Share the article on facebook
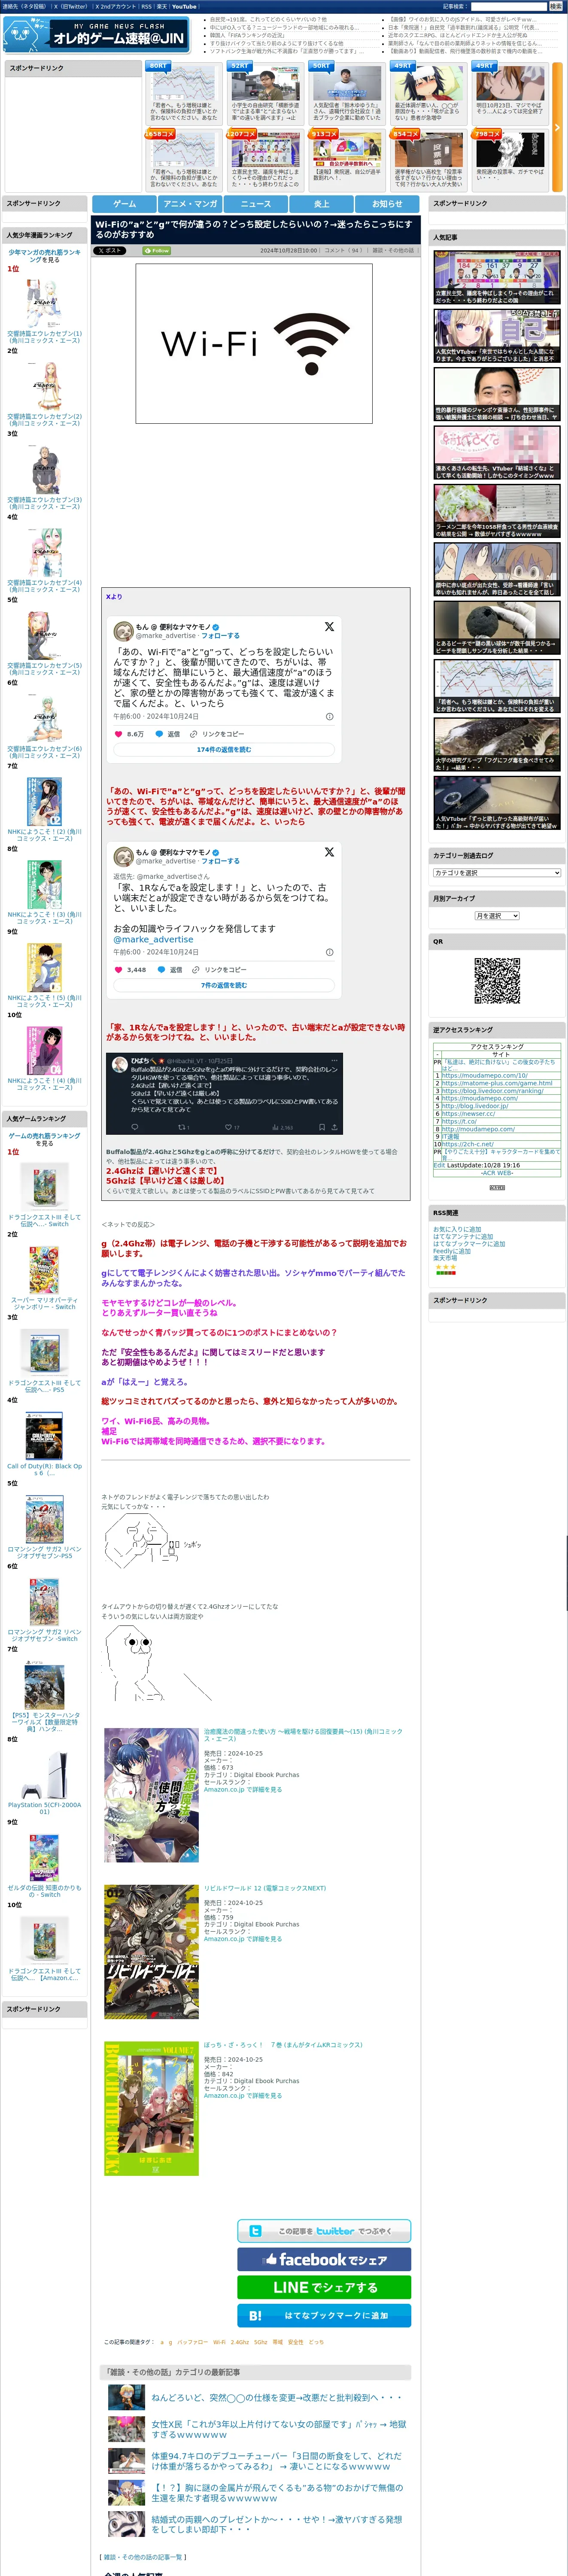Image resolution: width=568 pixels, height=2576 pixels. 324,2259
